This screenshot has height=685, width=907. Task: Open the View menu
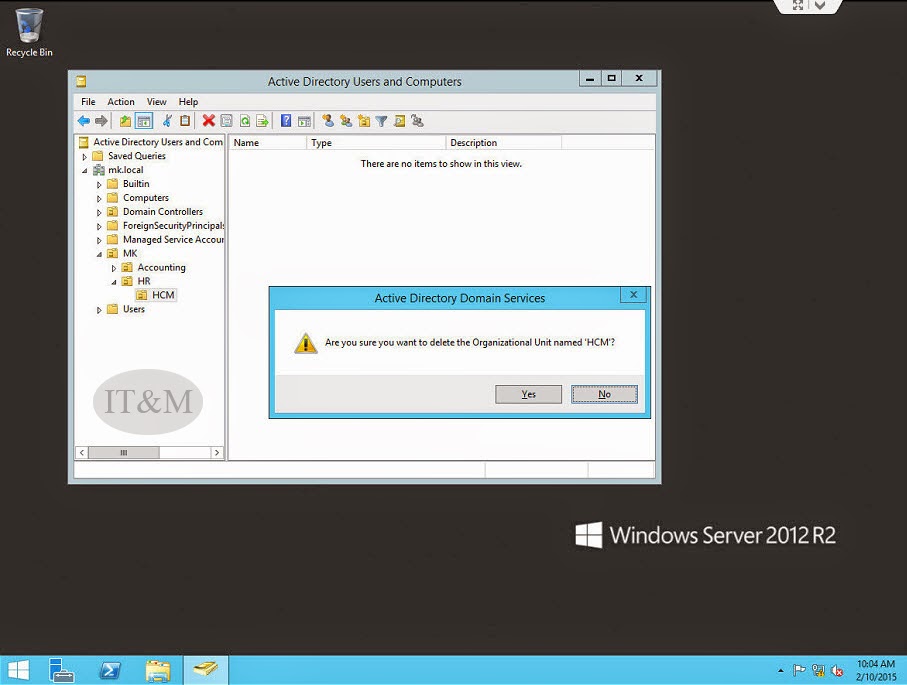(x=156, y=101)
